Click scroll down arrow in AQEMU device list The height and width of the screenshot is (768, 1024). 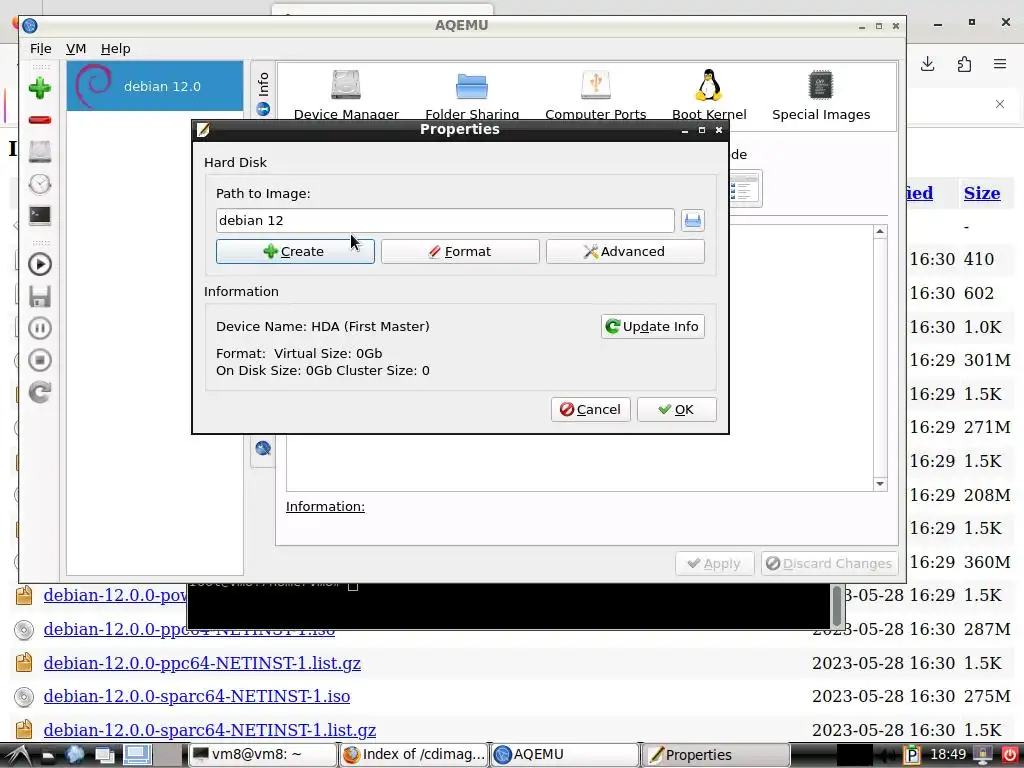tap(880, 484)
